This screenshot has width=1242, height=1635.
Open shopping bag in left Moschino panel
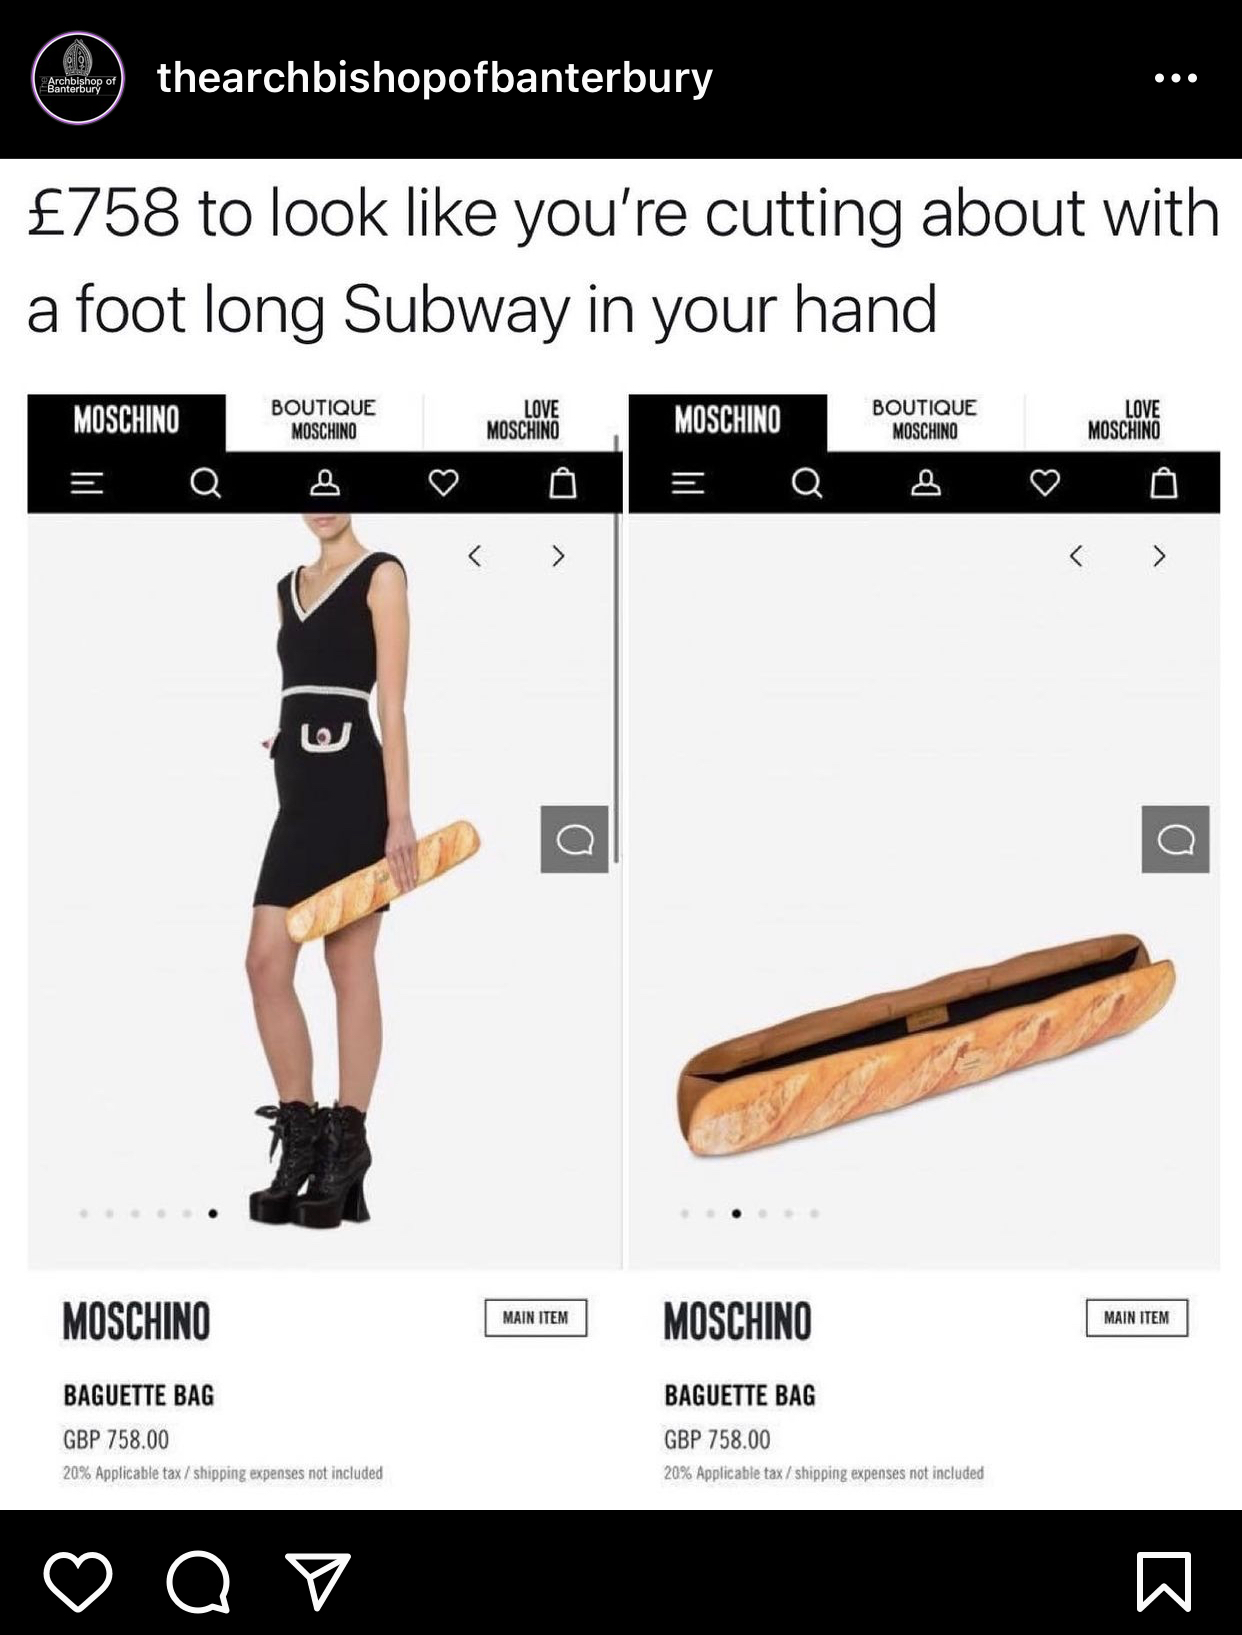(x=564, y=483)
